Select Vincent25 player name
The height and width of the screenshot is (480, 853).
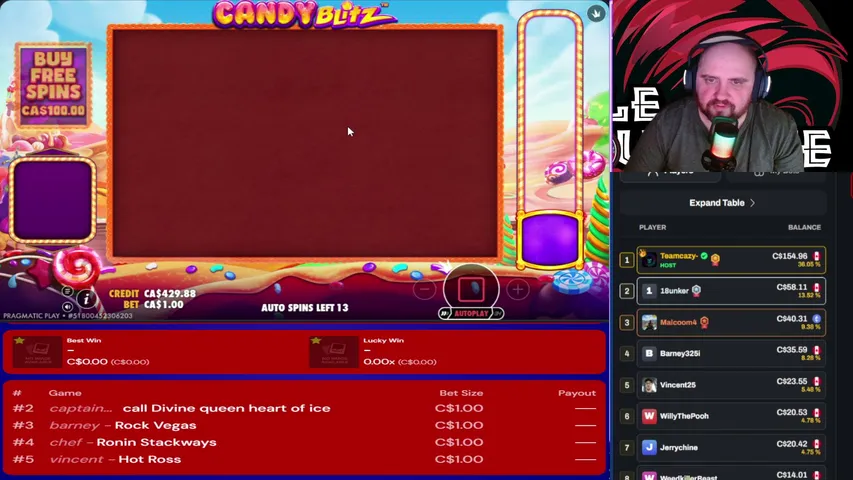pos(678,385)
